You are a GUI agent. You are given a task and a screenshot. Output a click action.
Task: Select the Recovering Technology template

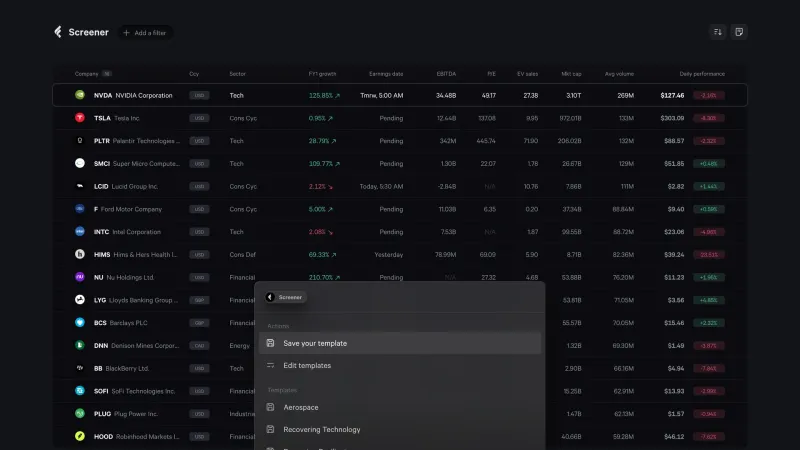coord(400,429)
